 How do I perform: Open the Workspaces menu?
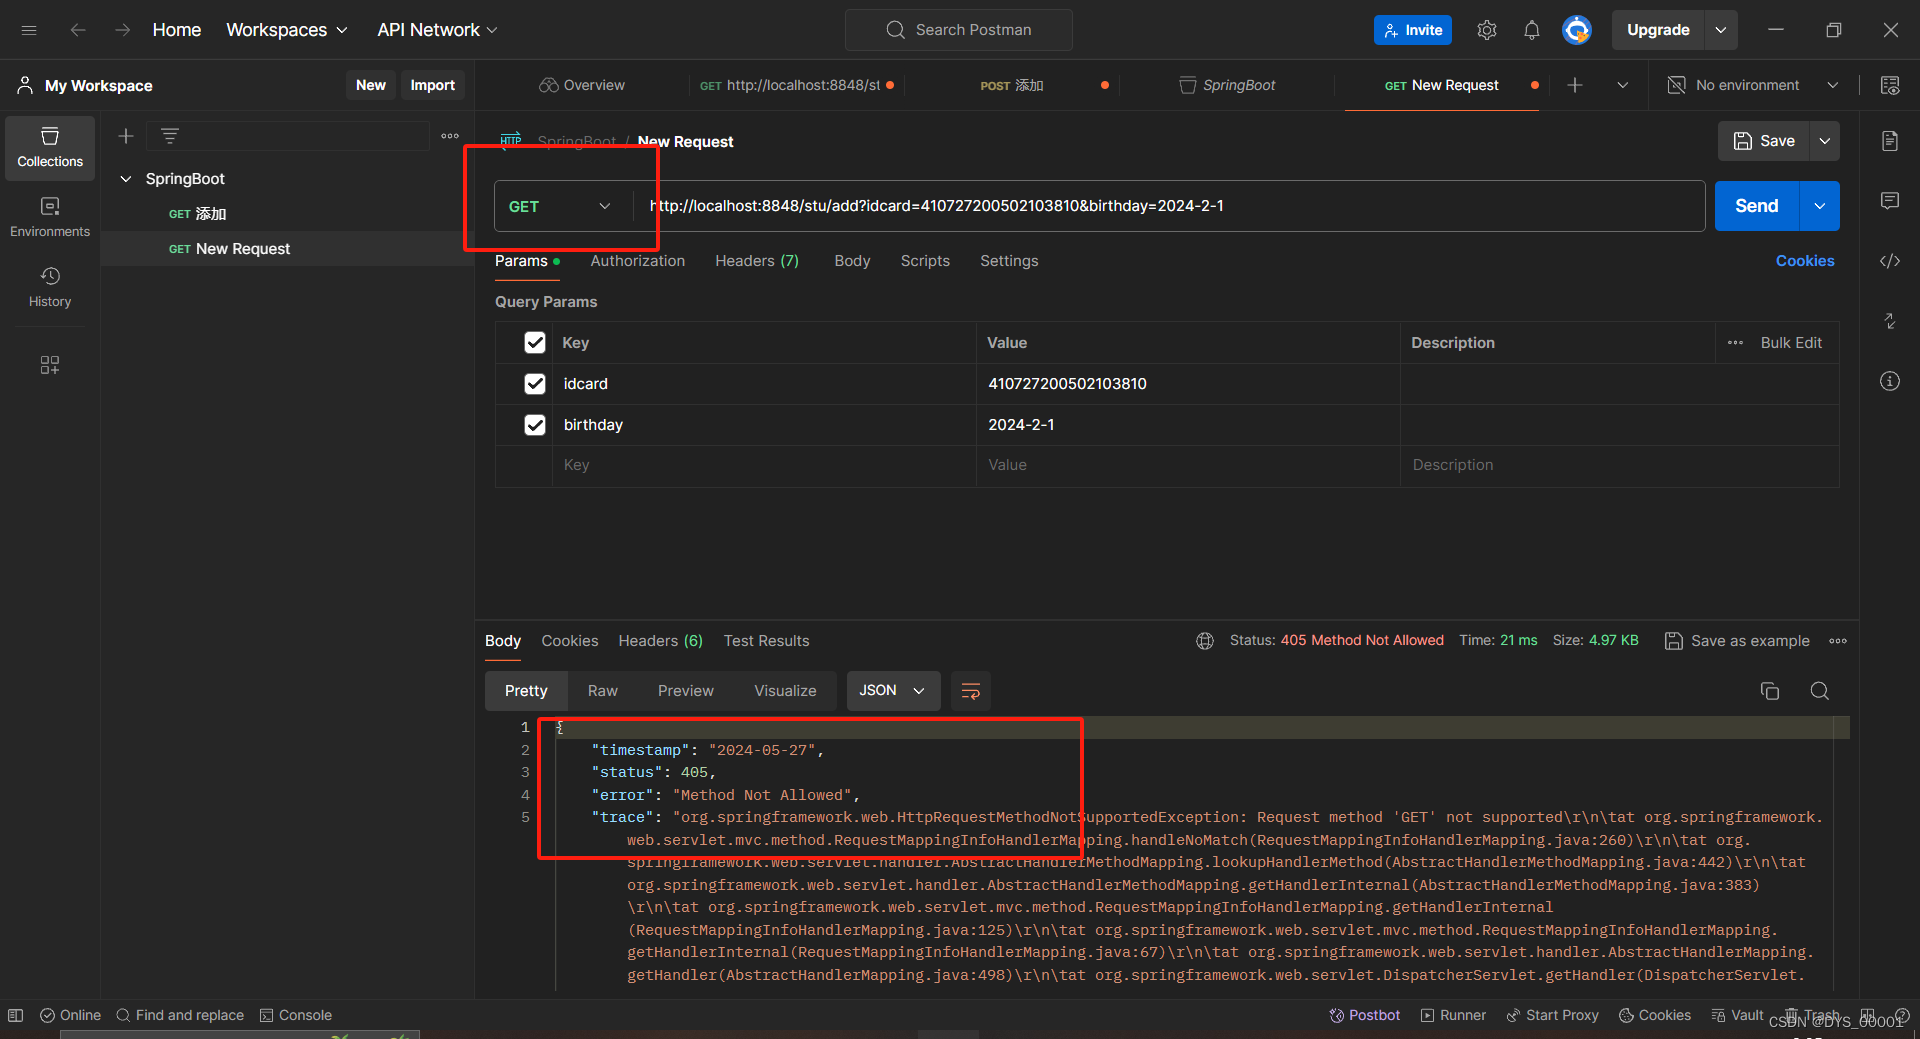coord(287,30)
